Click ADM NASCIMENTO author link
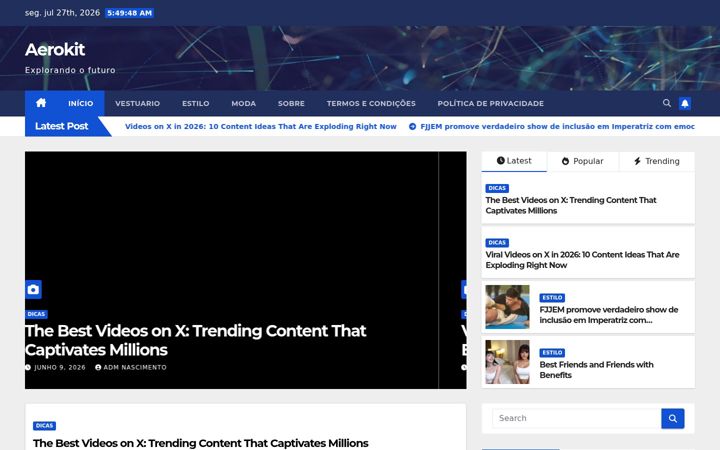Screen dimensions: 720x450 [135, 367]
